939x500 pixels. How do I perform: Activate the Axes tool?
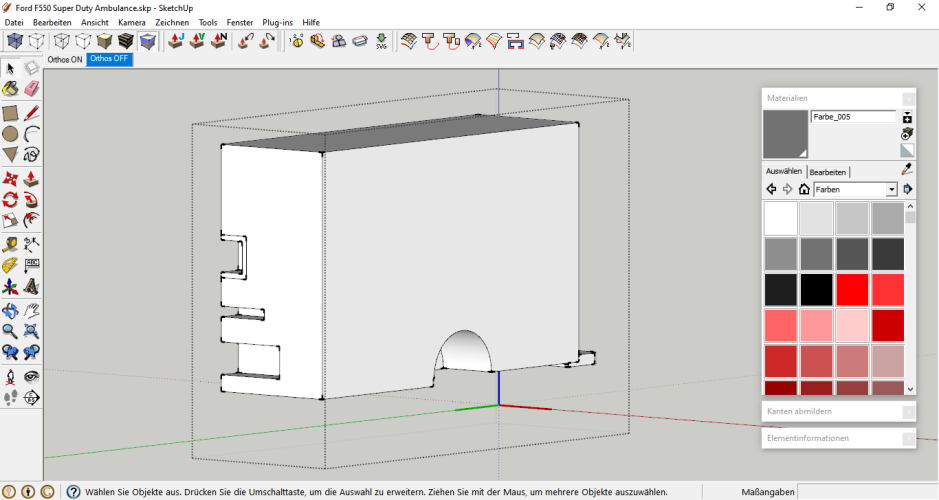click(x=10, y=286)
